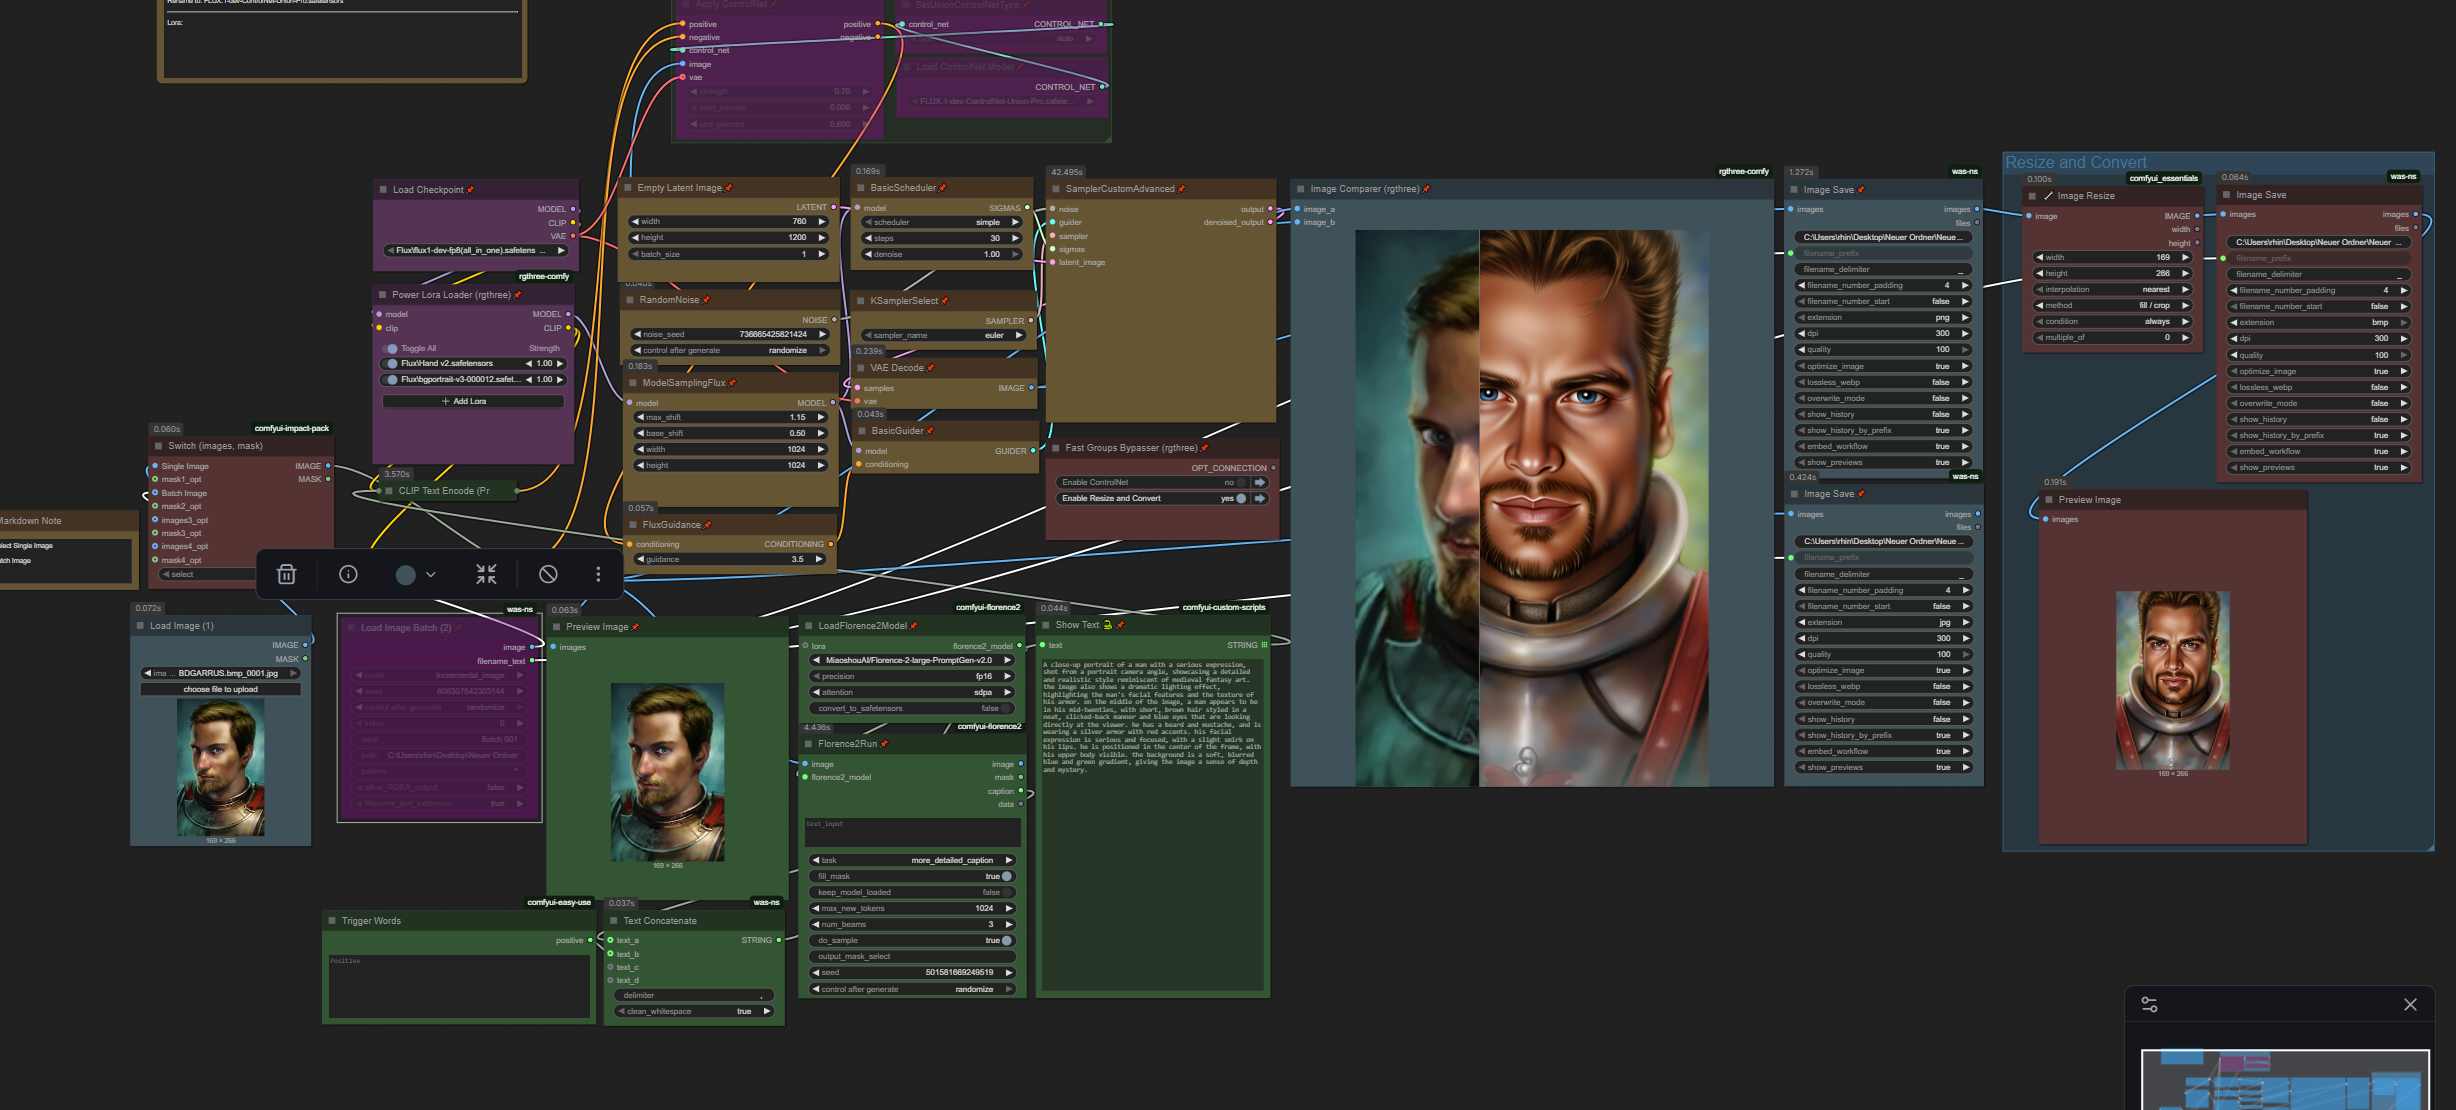The width and height of the screenshot is (2456, 1110).
Task: Click the Load Checkpoint node title
Action: point(428,190)
